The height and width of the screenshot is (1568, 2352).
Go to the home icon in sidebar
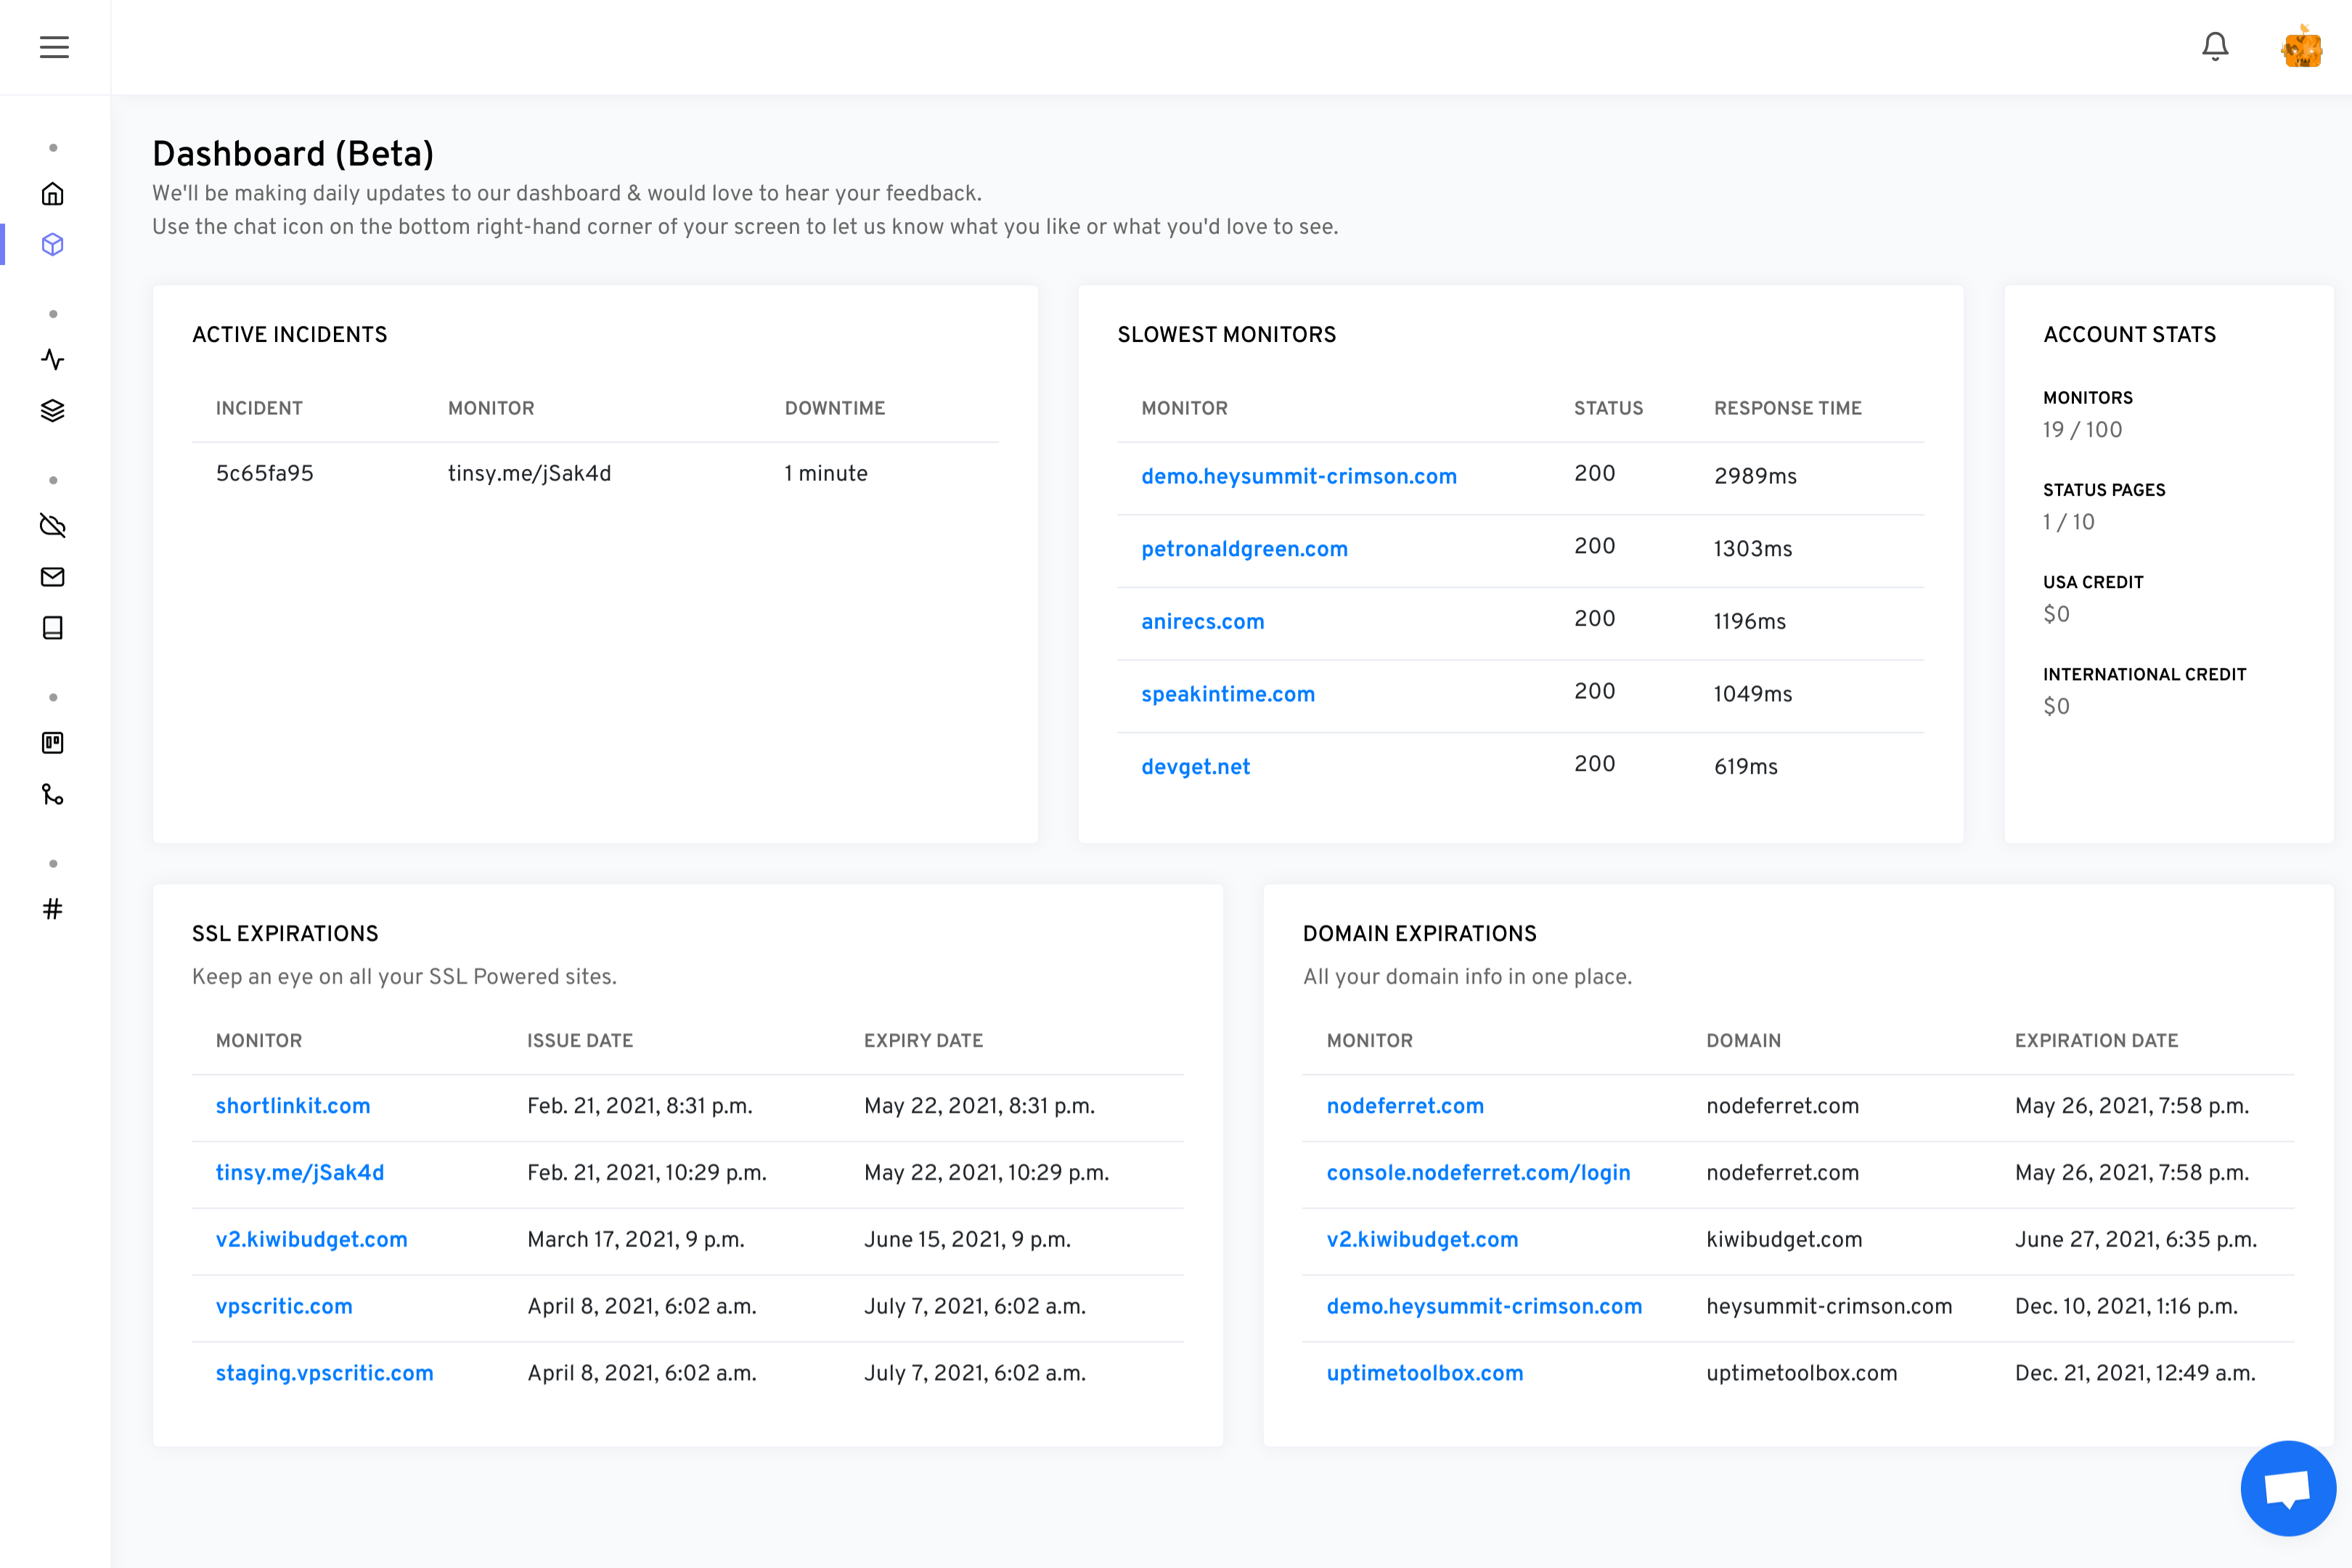pyautogui.click(x=53, y=194)
